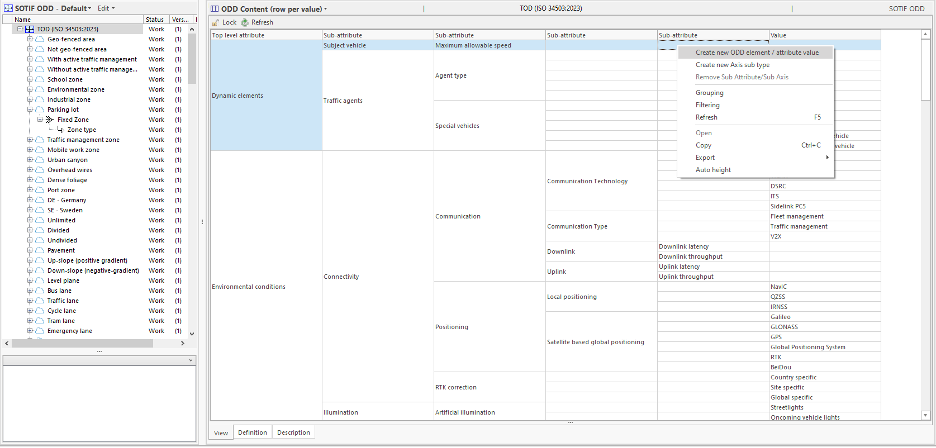Click the tree's horizontal scrollbar right arrow
The height and width of the screenshot is (448, 936).
coord(183,343)
